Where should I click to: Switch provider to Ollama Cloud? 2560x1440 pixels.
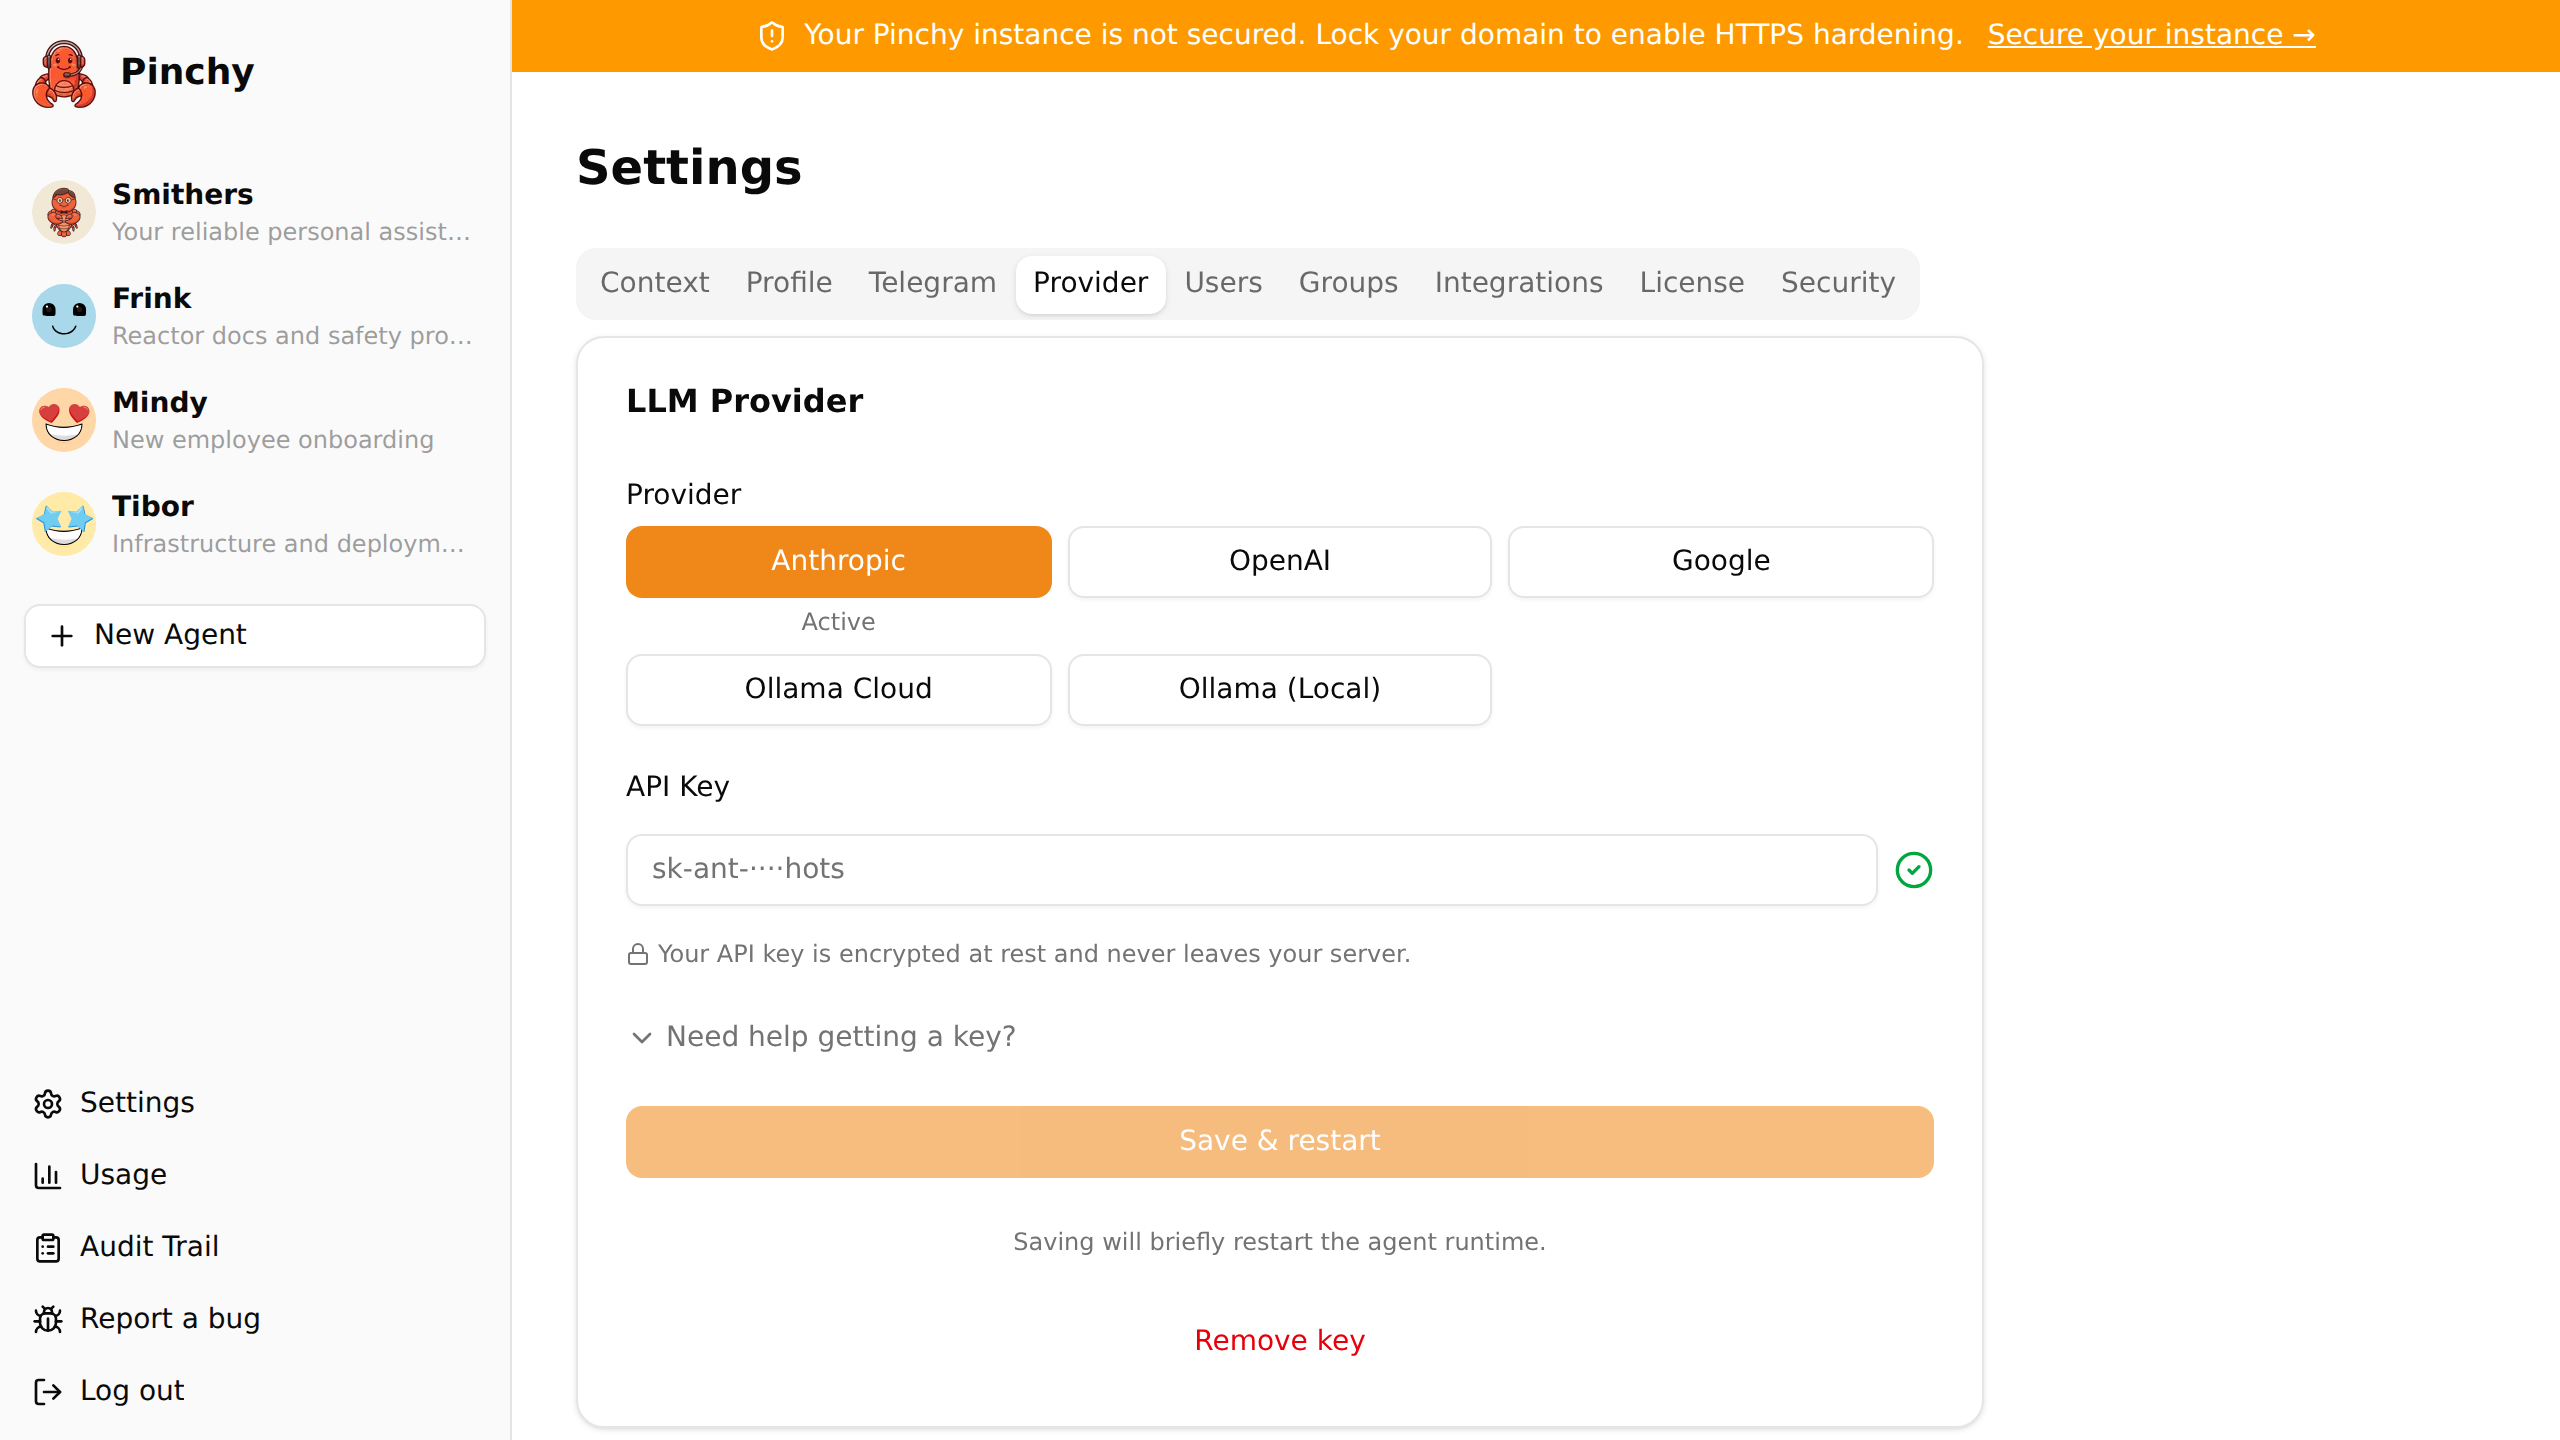(838, 689)
